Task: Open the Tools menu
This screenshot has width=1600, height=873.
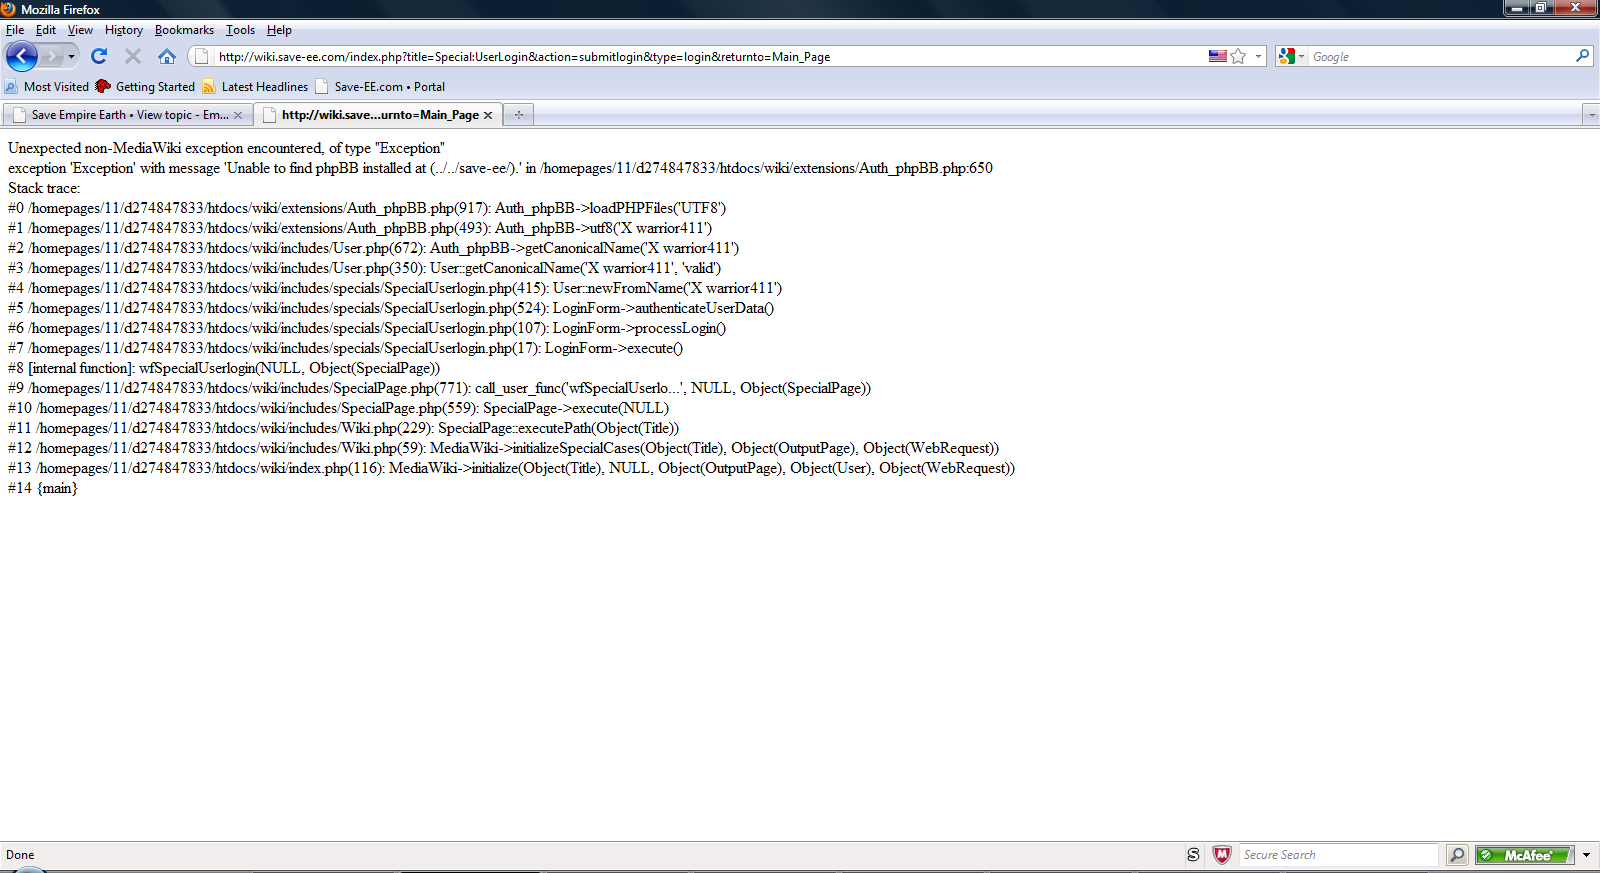Action: coord(240,30)
